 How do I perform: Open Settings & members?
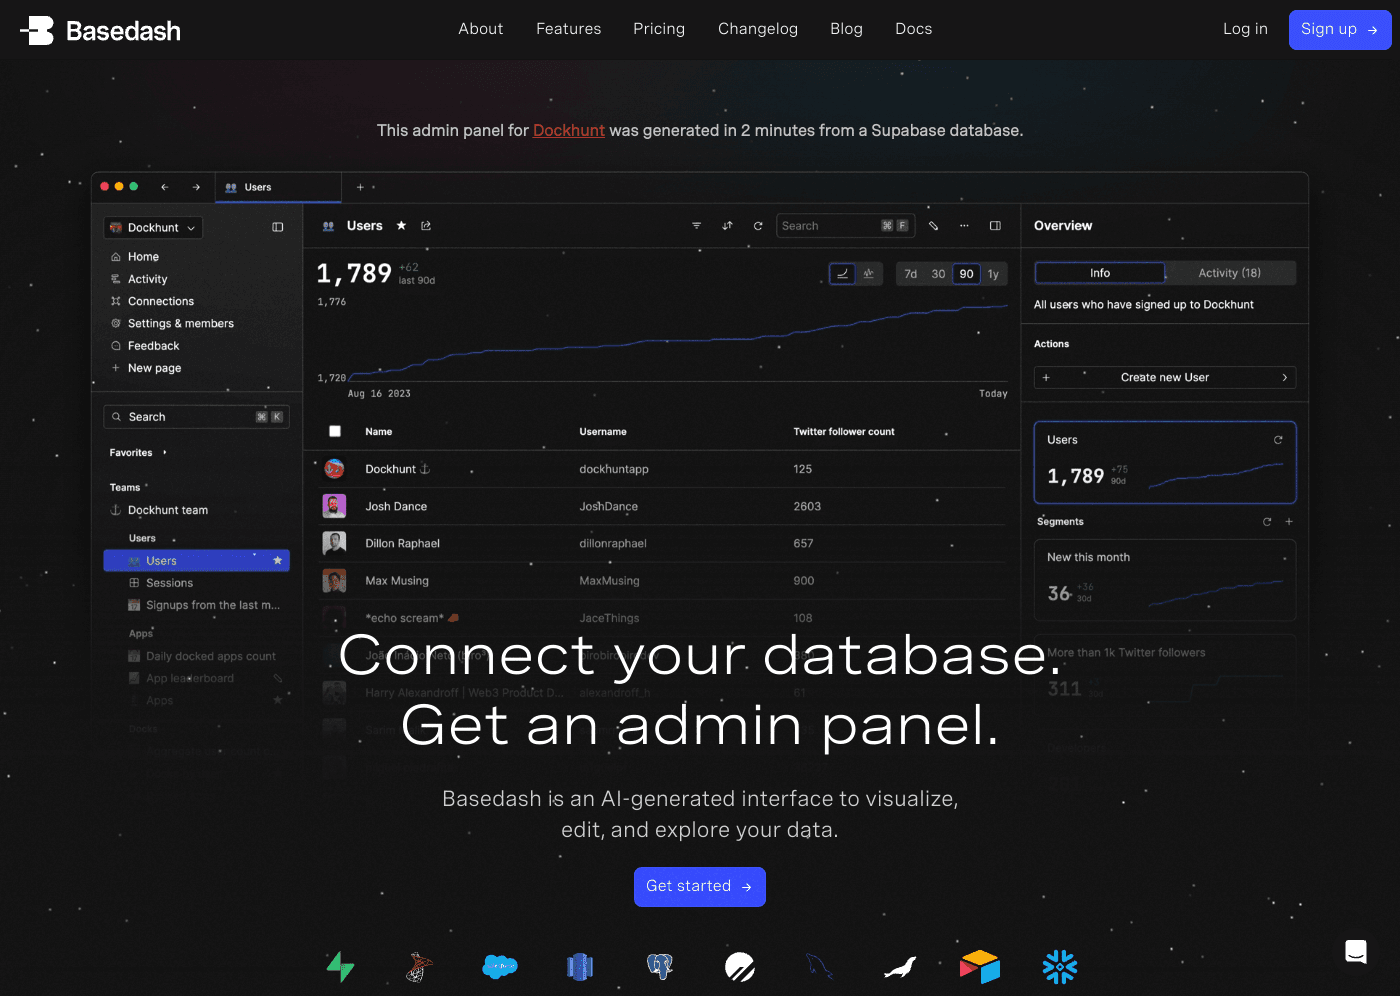[180, 323]
